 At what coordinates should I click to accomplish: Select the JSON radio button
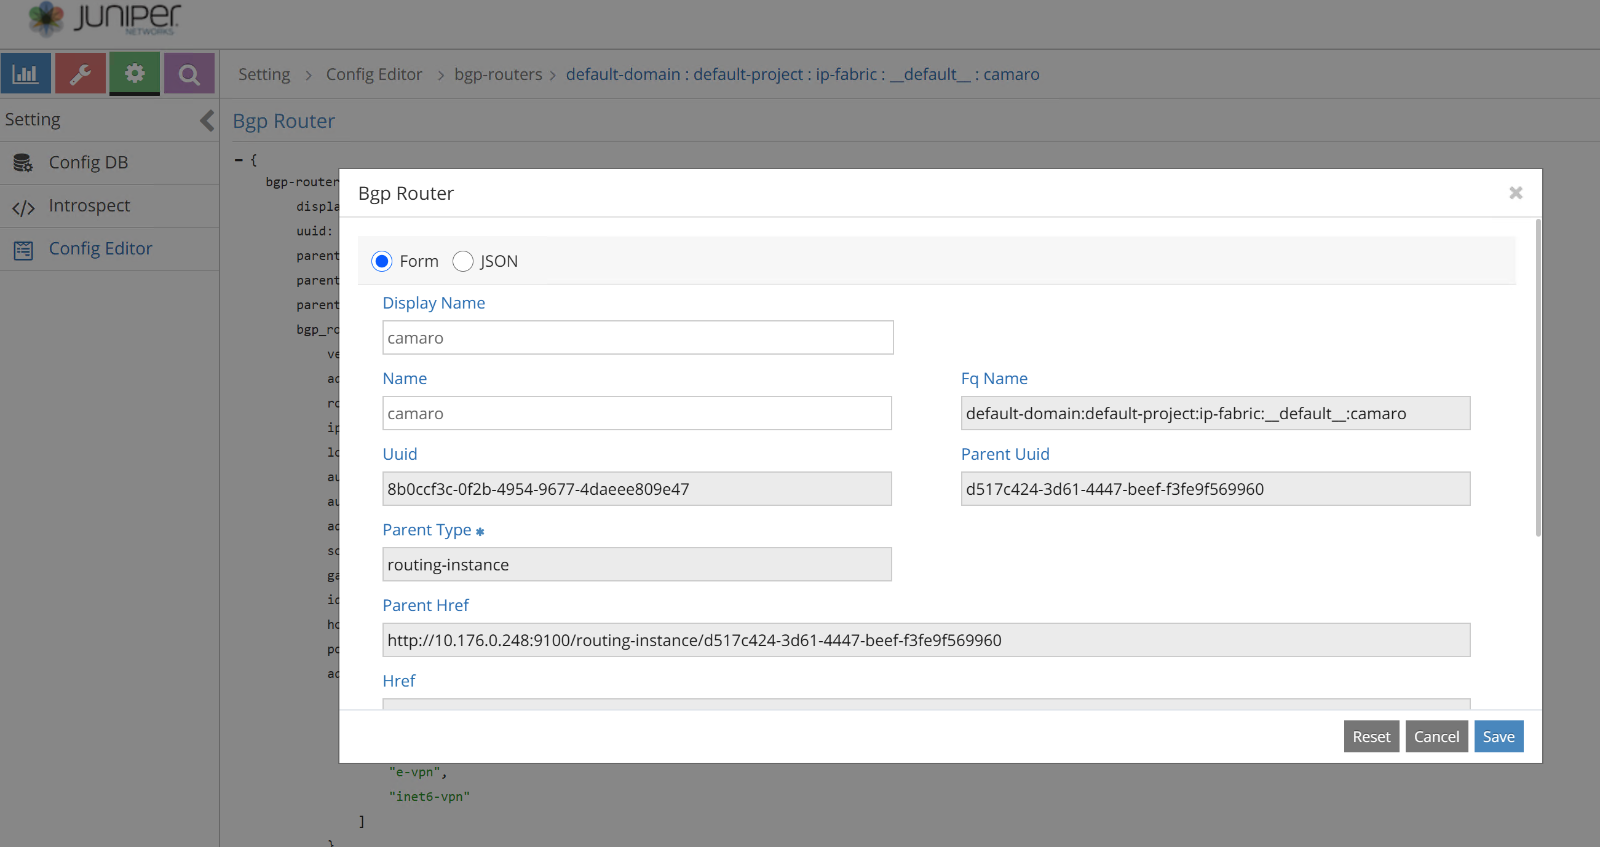pyautogui.click(x=462, y=261)
